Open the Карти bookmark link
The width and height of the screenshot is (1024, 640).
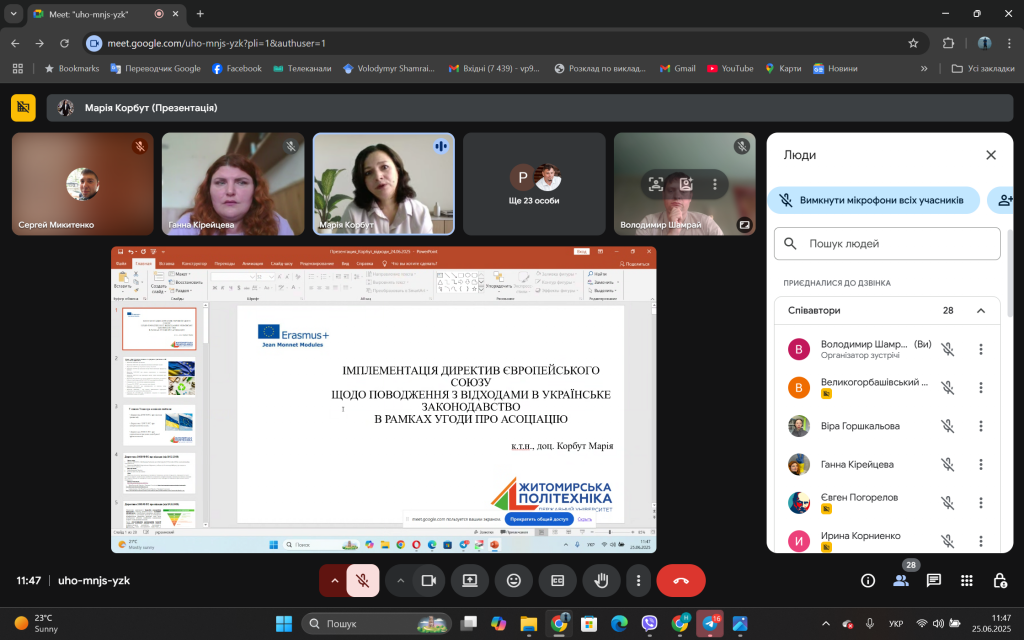[782, 69]
